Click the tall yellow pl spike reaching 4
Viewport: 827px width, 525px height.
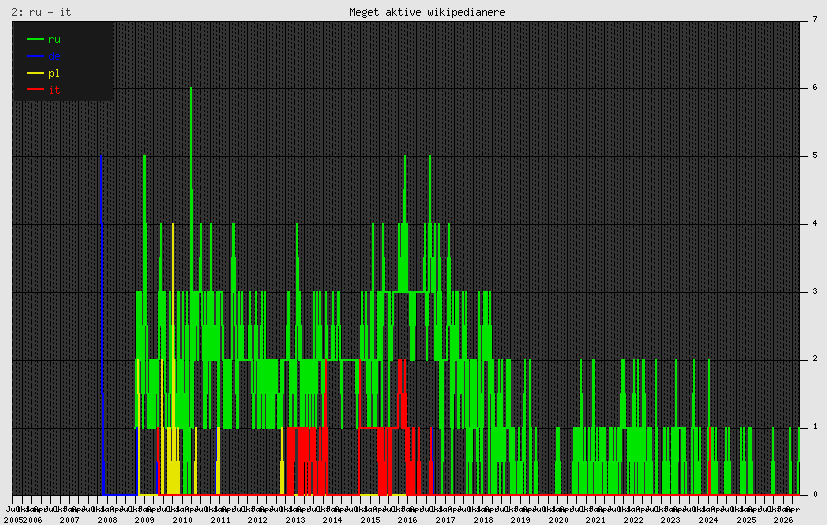click(x=172, y=324)
